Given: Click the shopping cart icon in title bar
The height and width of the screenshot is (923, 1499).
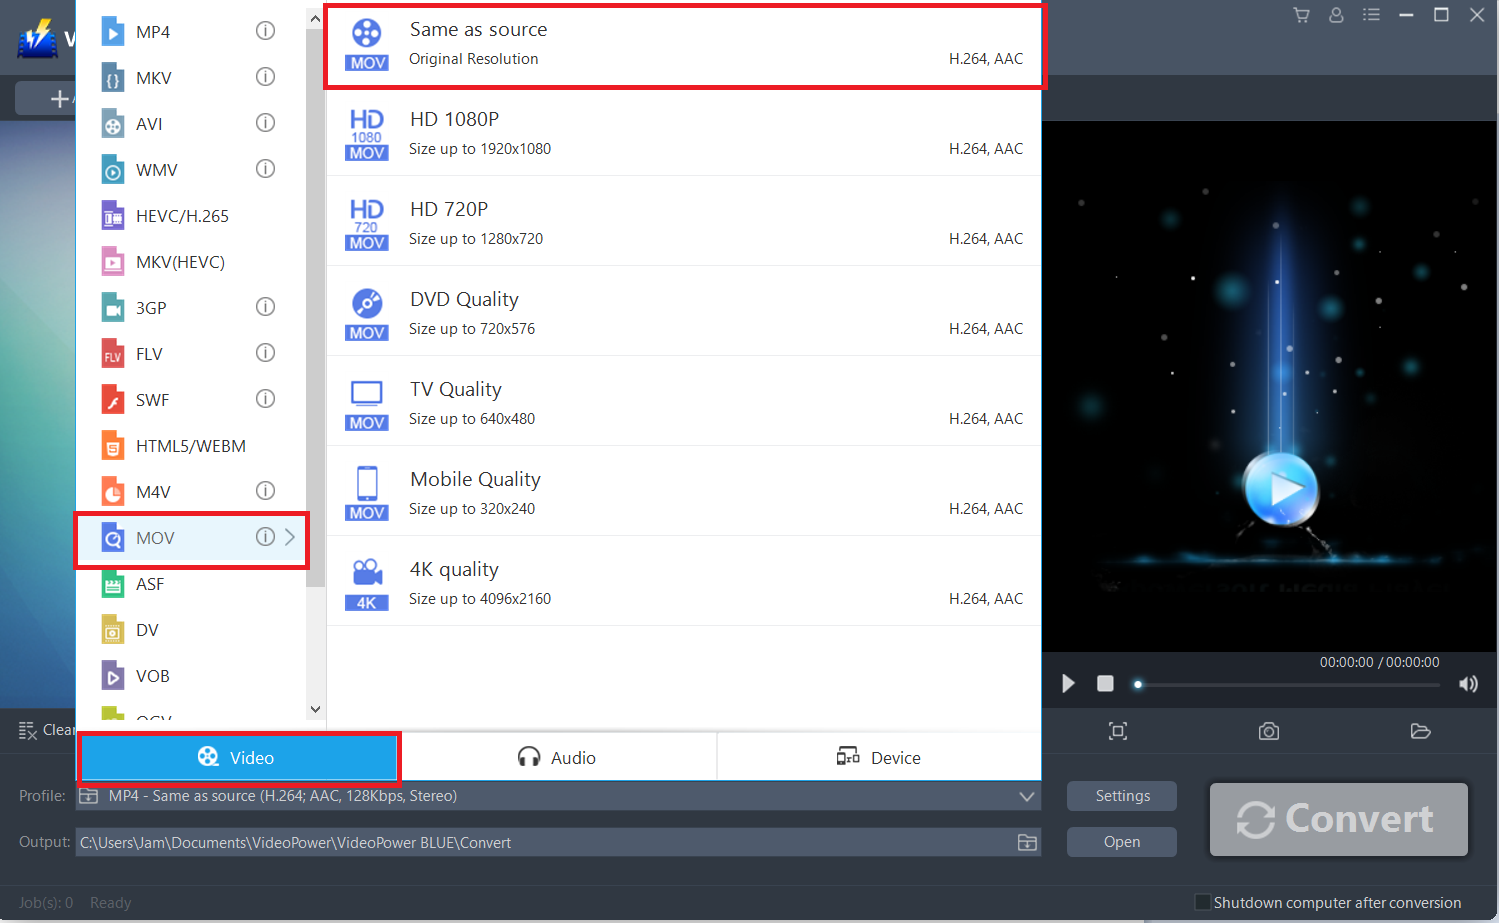Looking at the screenshot, I should tap(1301, 15).
